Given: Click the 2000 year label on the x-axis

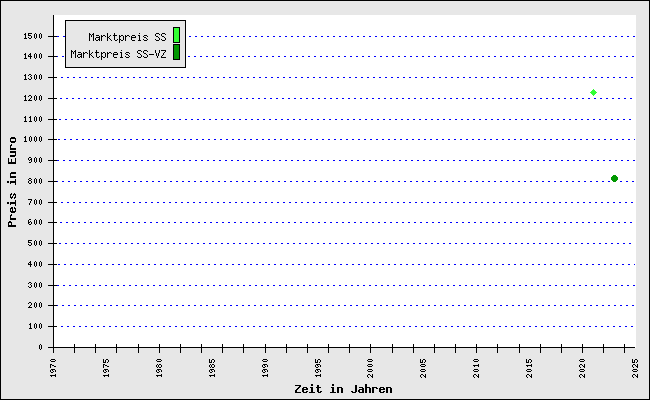Looking at the screenshot, I should [x=371, y=368].
